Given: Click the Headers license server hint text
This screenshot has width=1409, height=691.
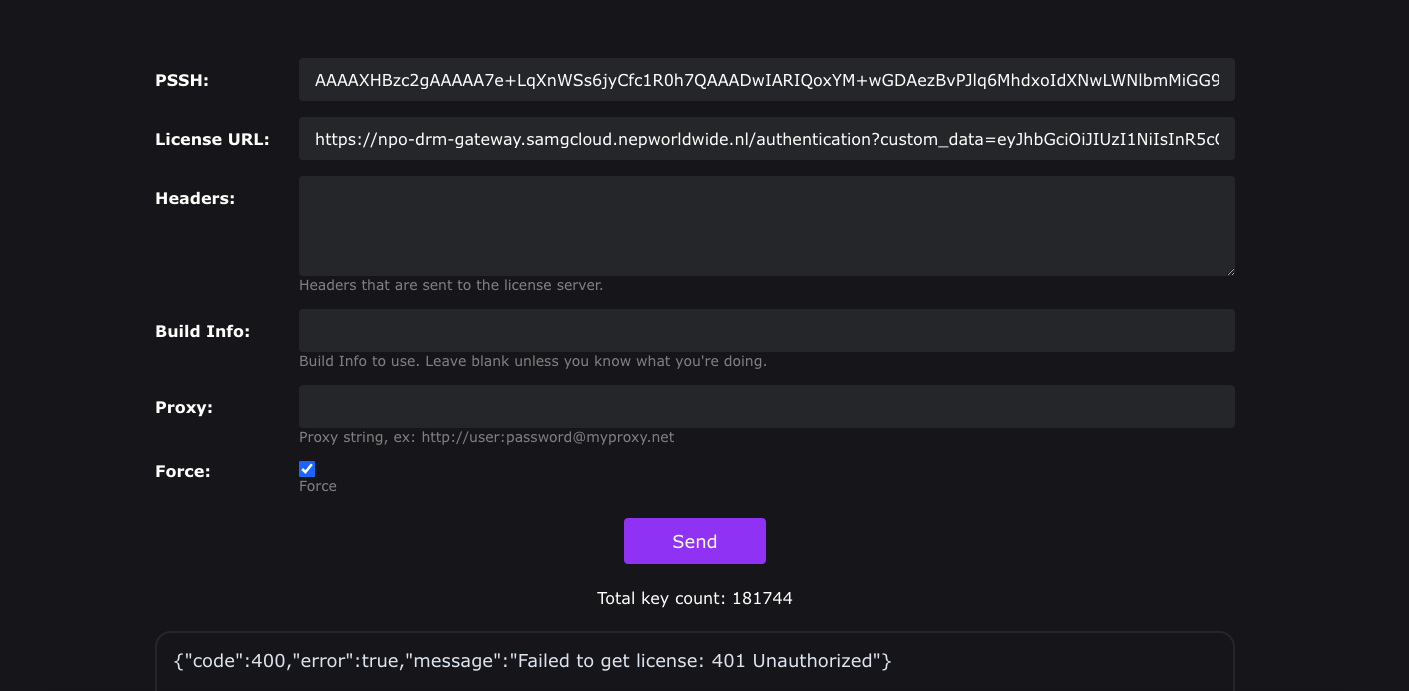Looking at the screenshot, I should 451,285.
